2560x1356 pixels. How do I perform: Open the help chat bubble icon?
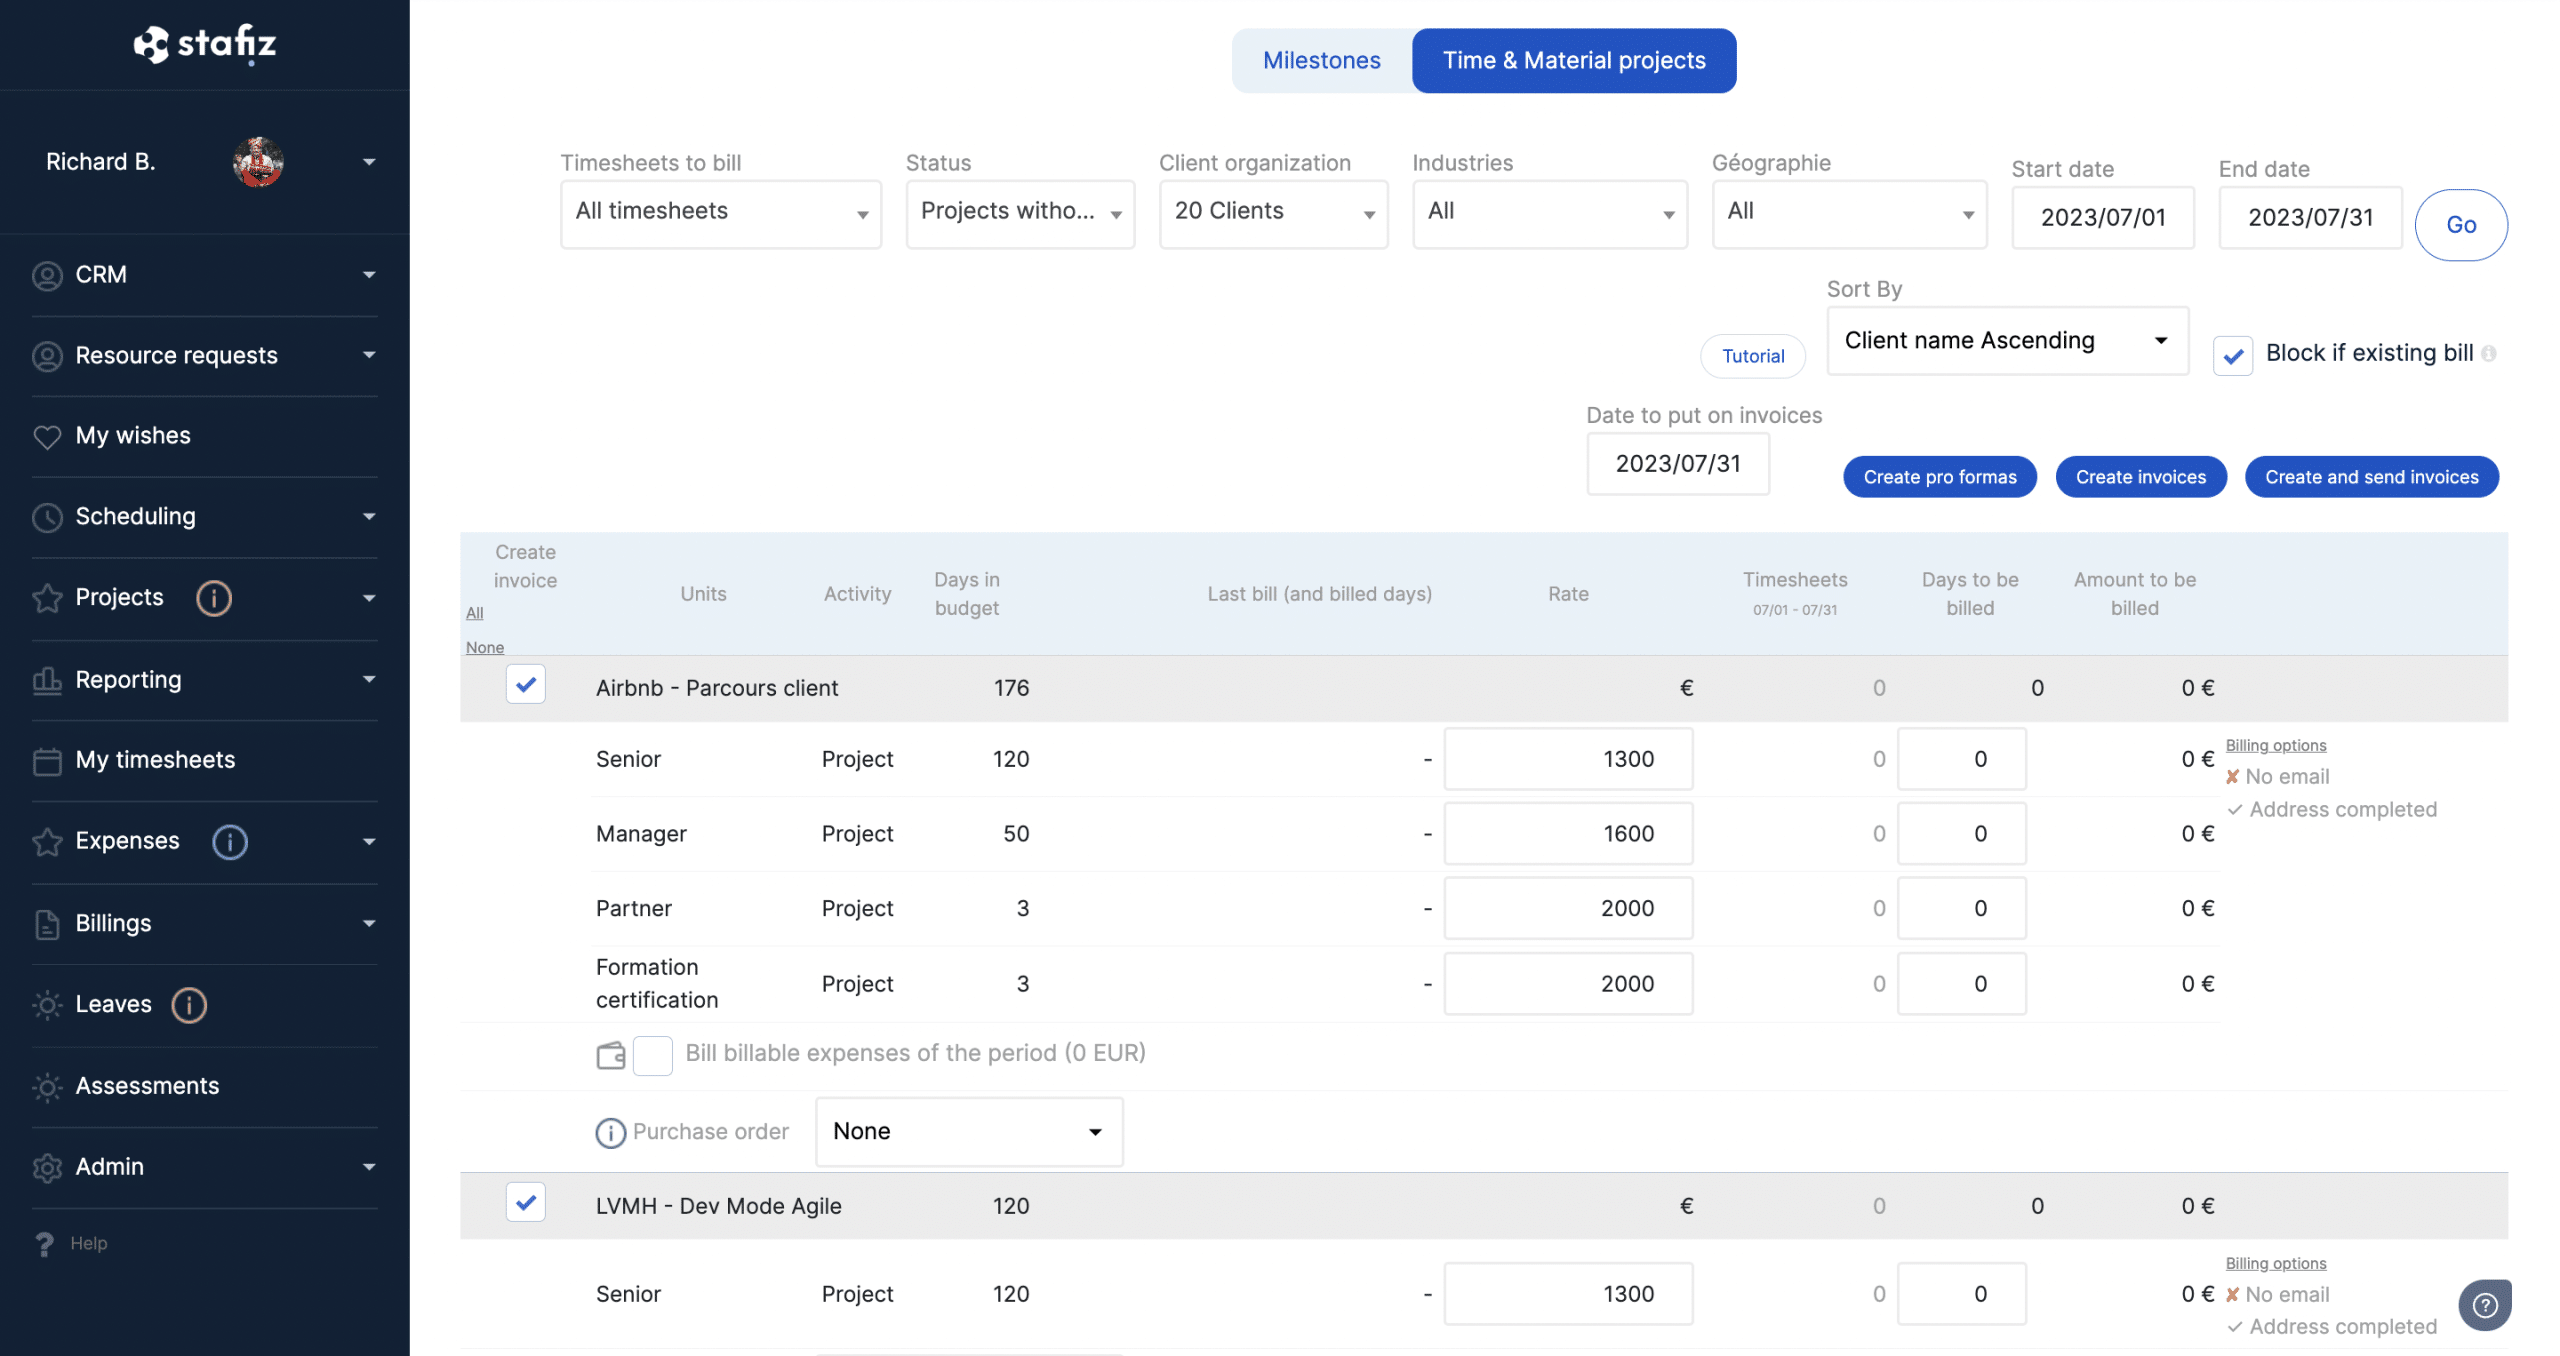2484,1305
